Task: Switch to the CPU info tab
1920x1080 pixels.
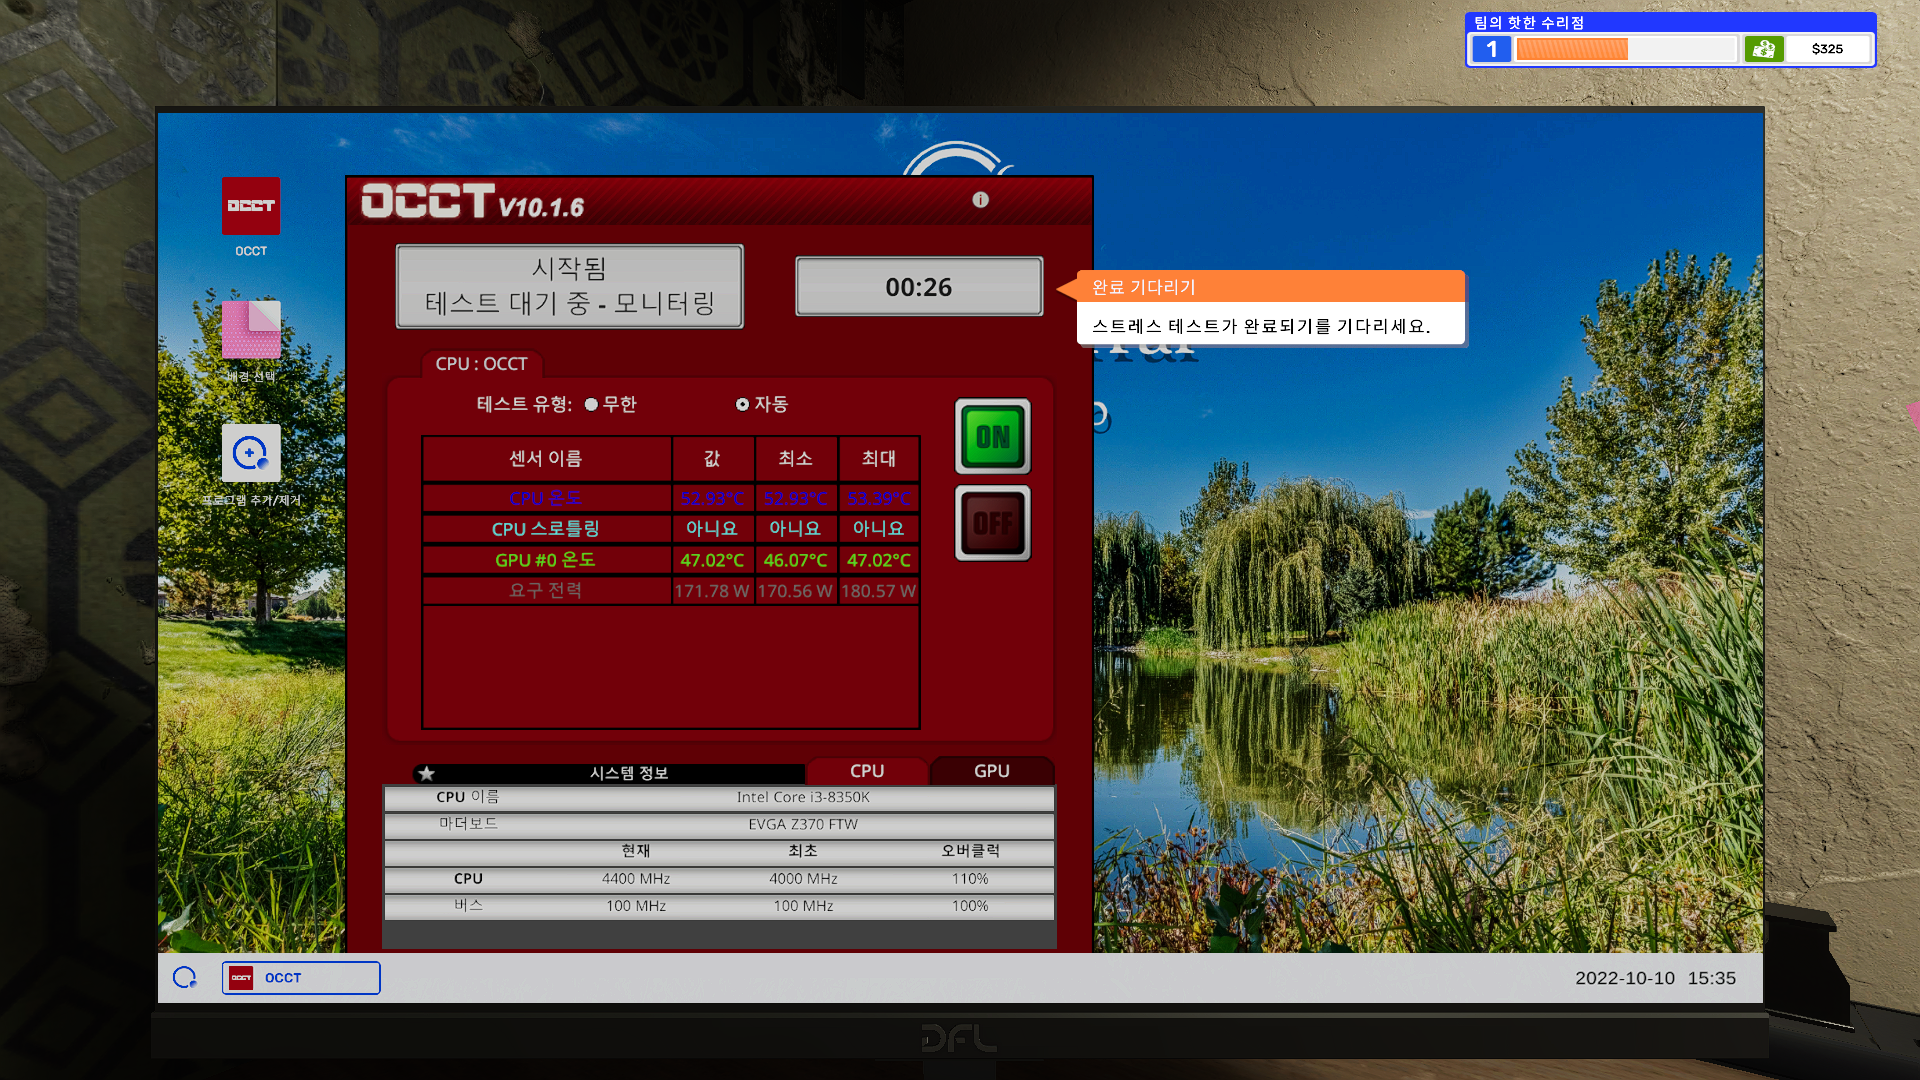Action: [867, 771]
